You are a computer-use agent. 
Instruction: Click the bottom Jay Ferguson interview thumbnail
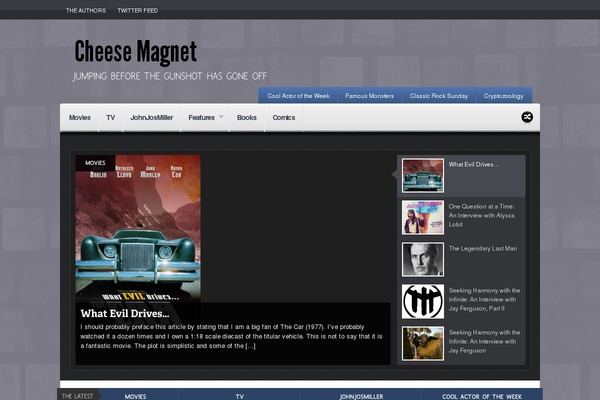423,343
